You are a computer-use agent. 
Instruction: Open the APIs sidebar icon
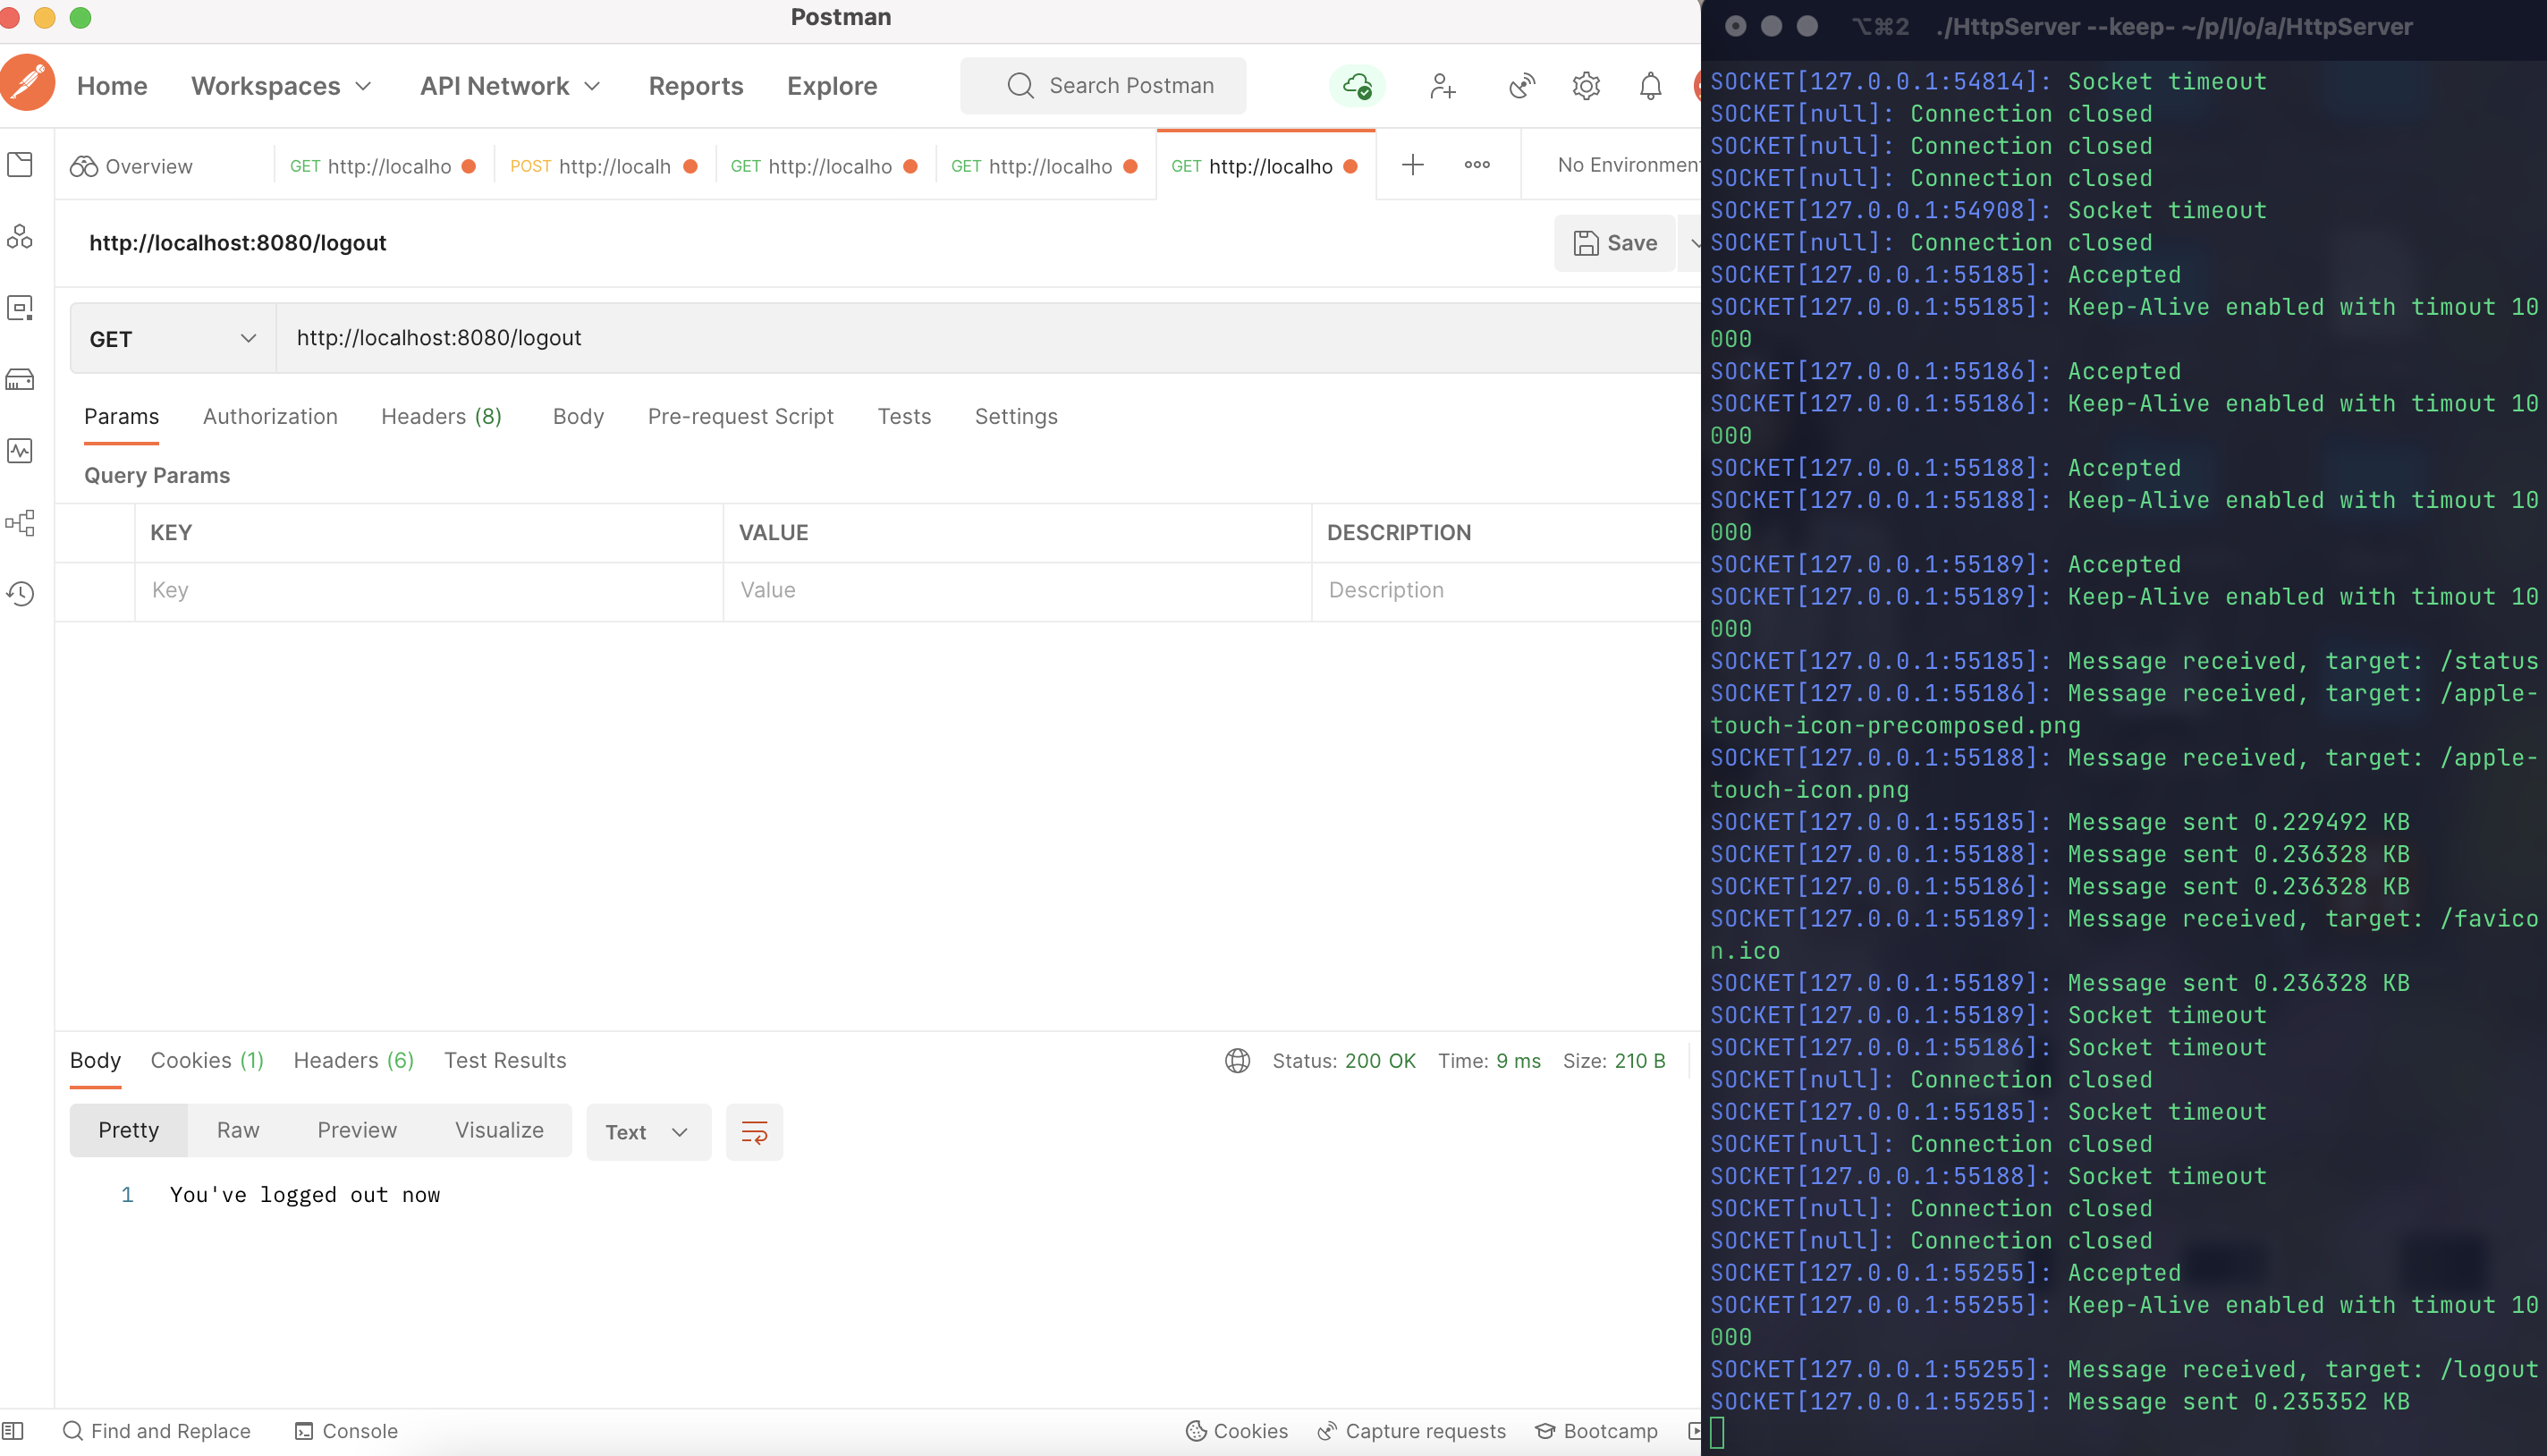click(20, 237)
